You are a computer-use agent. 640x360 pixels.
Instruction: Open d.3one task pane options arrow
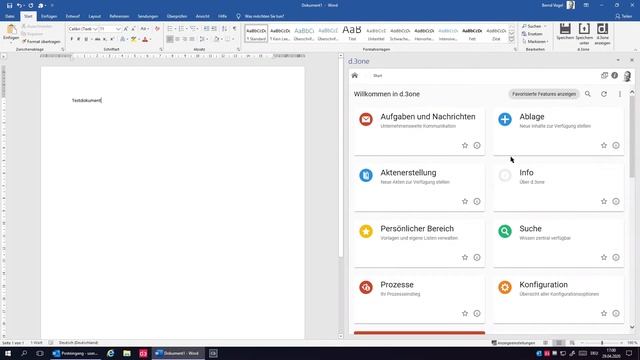tap(618, 60)
